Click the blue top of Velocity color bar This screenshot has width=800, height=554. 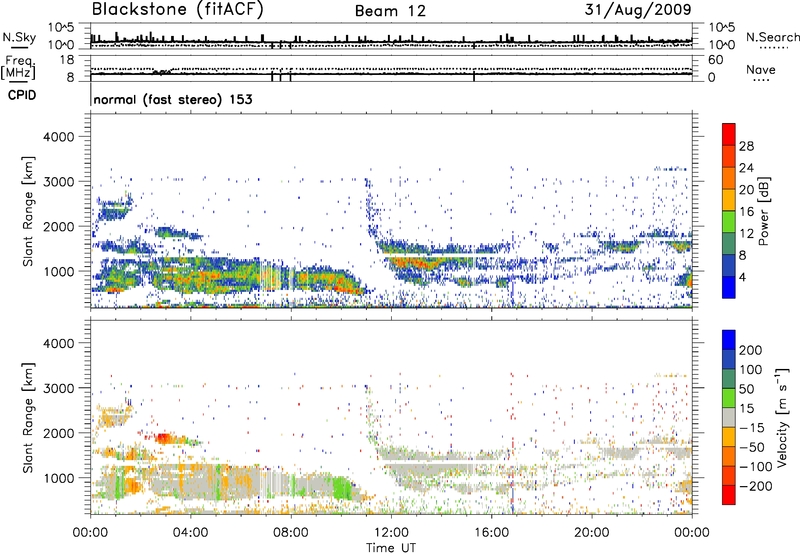click(x=729, y=339)
